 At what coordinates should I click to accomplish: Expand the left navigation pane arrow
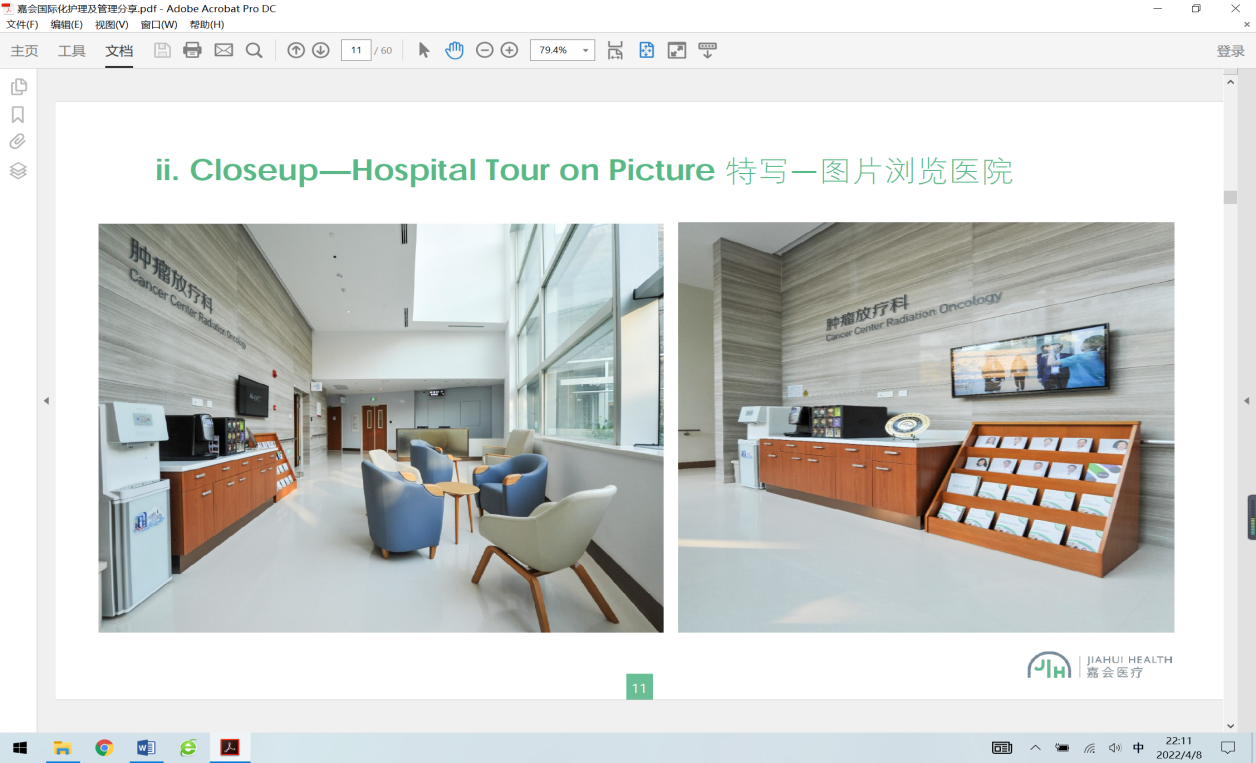coord(45,400)
